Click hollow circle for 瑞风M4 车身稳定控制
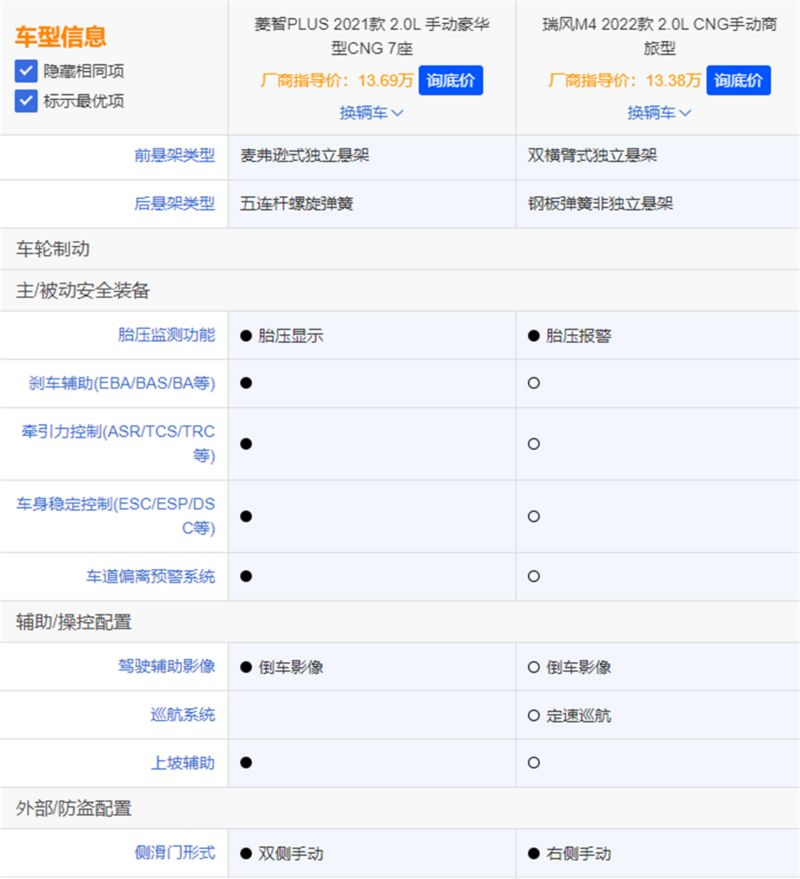The height and width of the screenshot is (879, 800). (x=534, y=516)
